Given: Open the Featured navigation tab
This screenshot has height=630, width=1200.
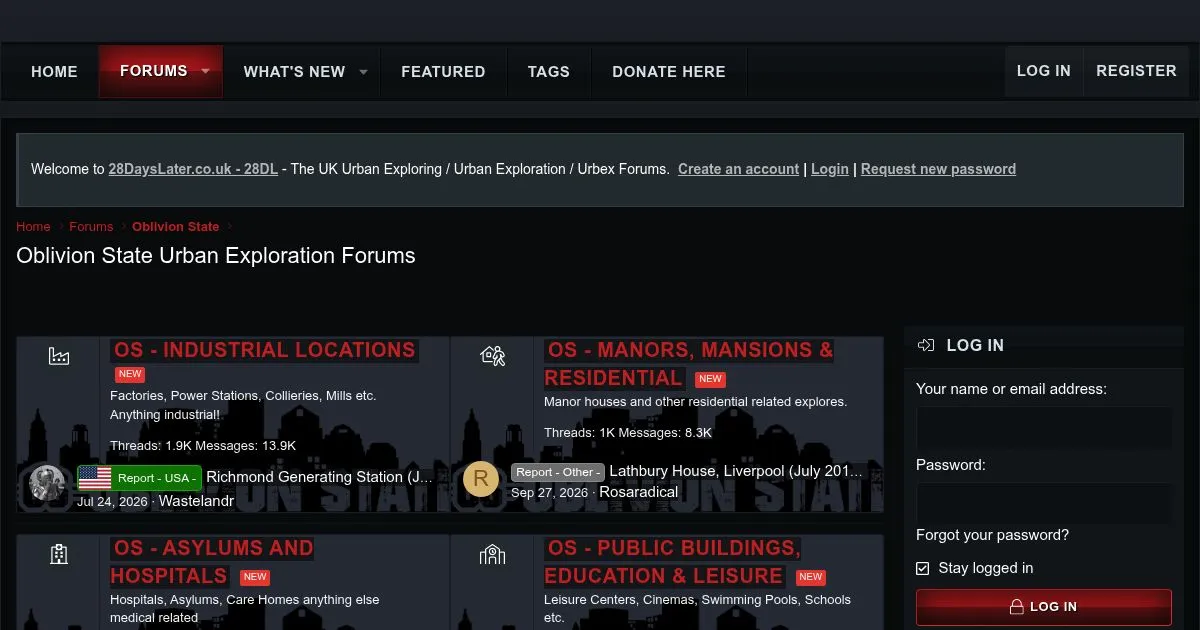Looking at the screenshot, I should 443,72.
